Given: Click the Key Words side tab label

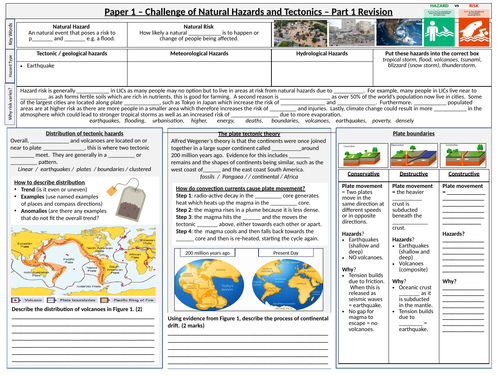Looking at the screenshot, I should coord(10,34).
